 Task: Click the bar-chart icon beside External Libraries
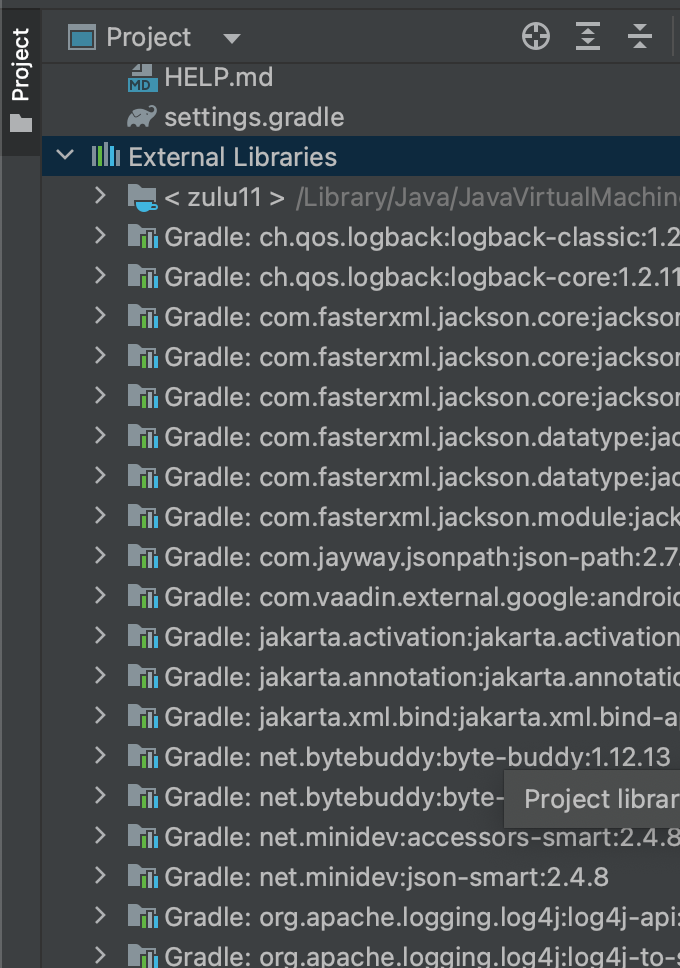106,155
